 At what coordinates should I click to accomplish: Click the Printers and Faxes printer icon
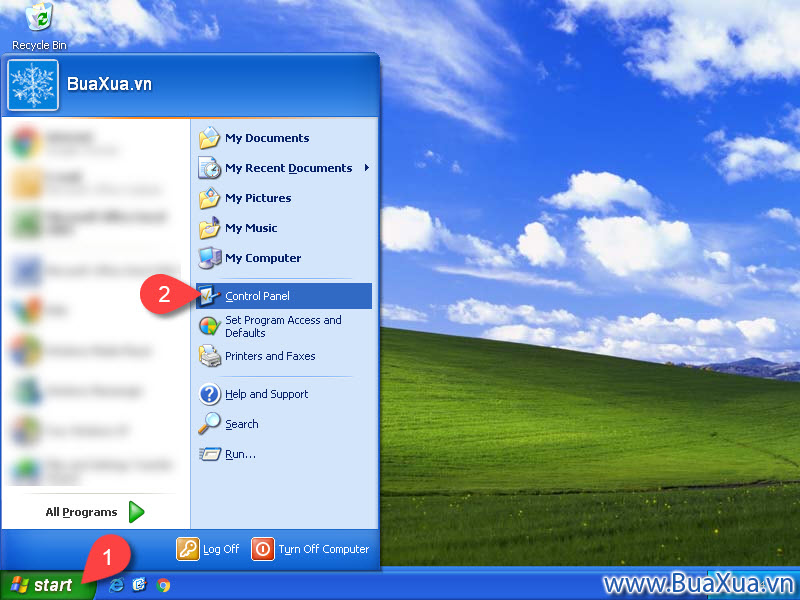click(209, 356)
